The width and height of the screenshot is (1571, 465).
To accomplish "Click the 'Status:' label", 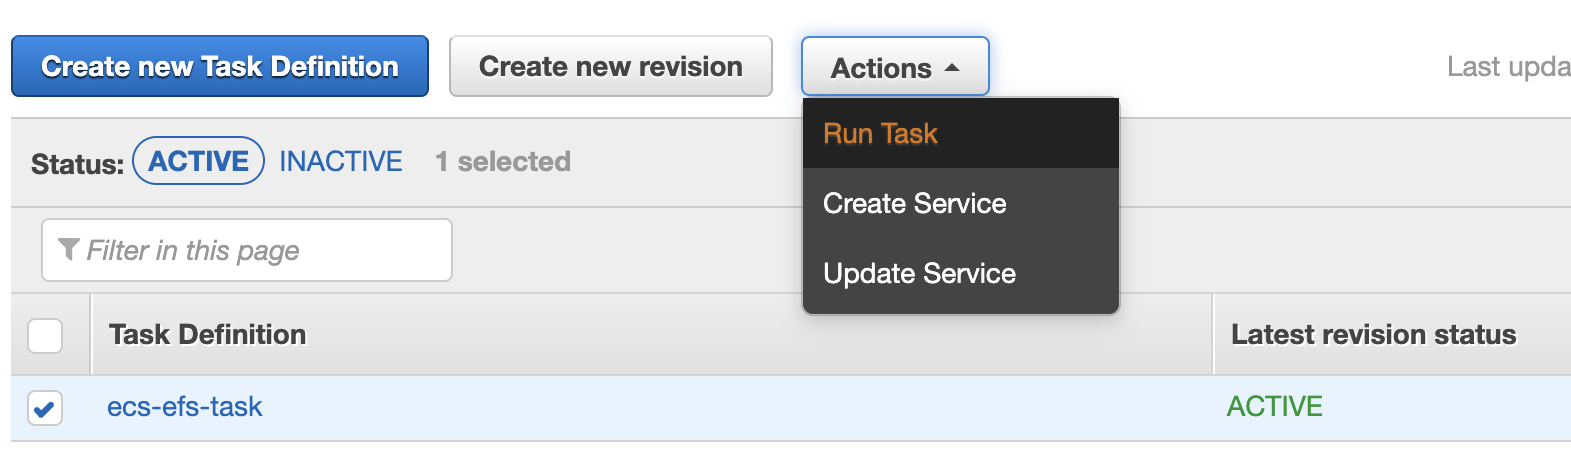I will [77, 164].
